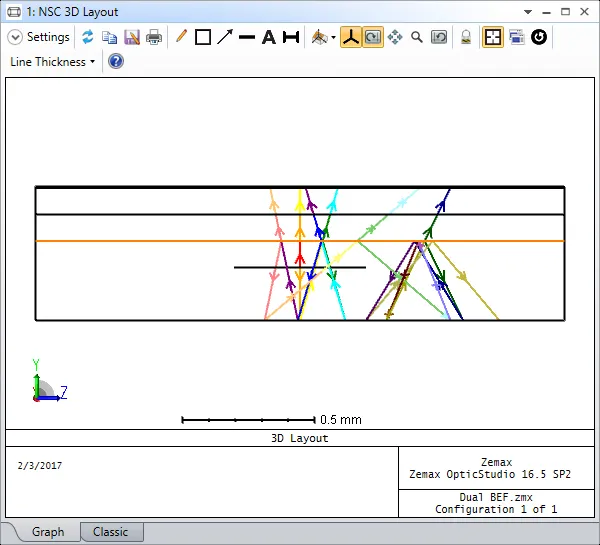This screenshot has height=545, width=600.
Task: Expand the Settings chevron
Action: coord(15,37)
